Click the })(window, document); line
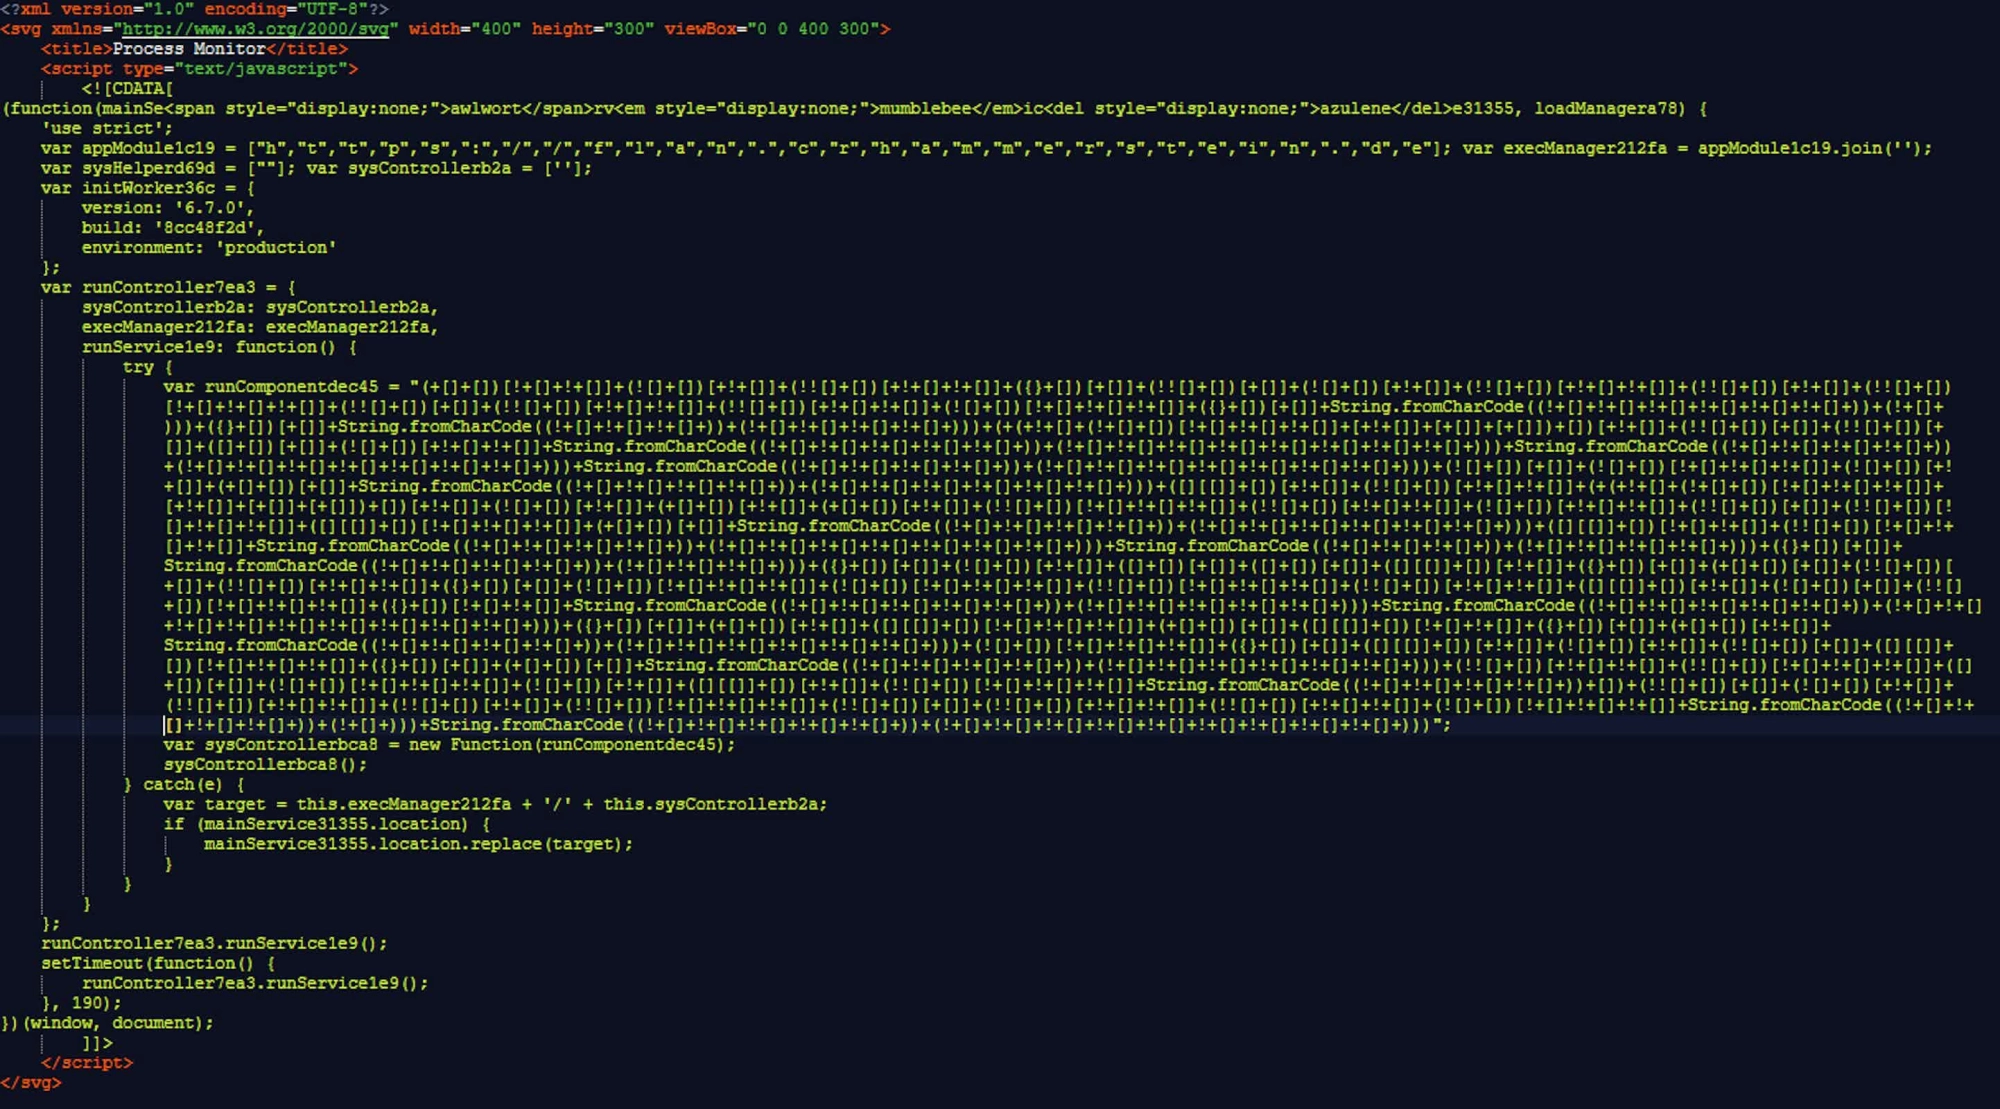2000x1109 pixels. tap(107, 1023)
